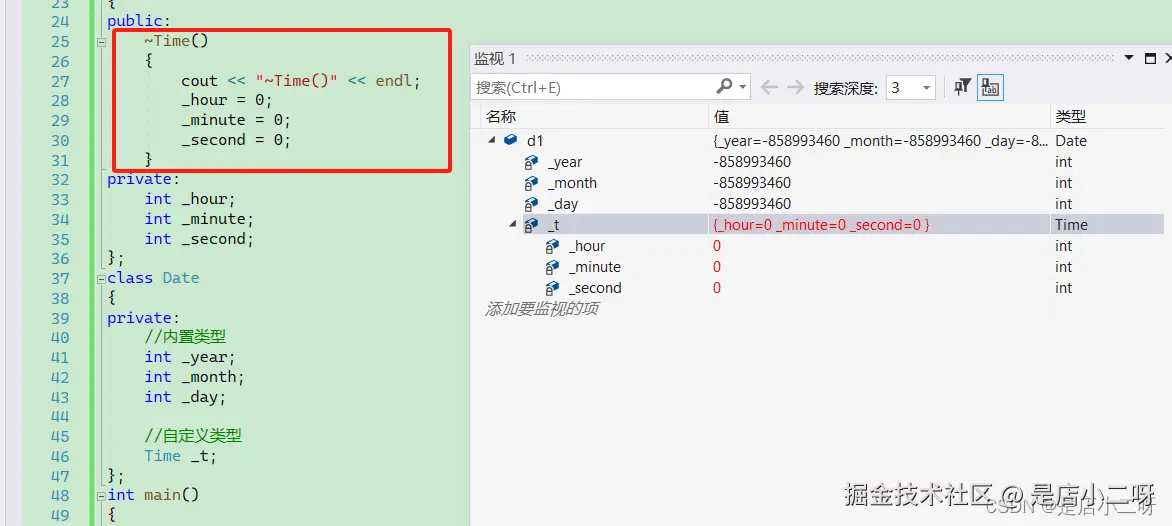The width and height of the screenshot is (1172, 526).
Task: Click the field icon beside _hour
Action: [x=552, y=246]
